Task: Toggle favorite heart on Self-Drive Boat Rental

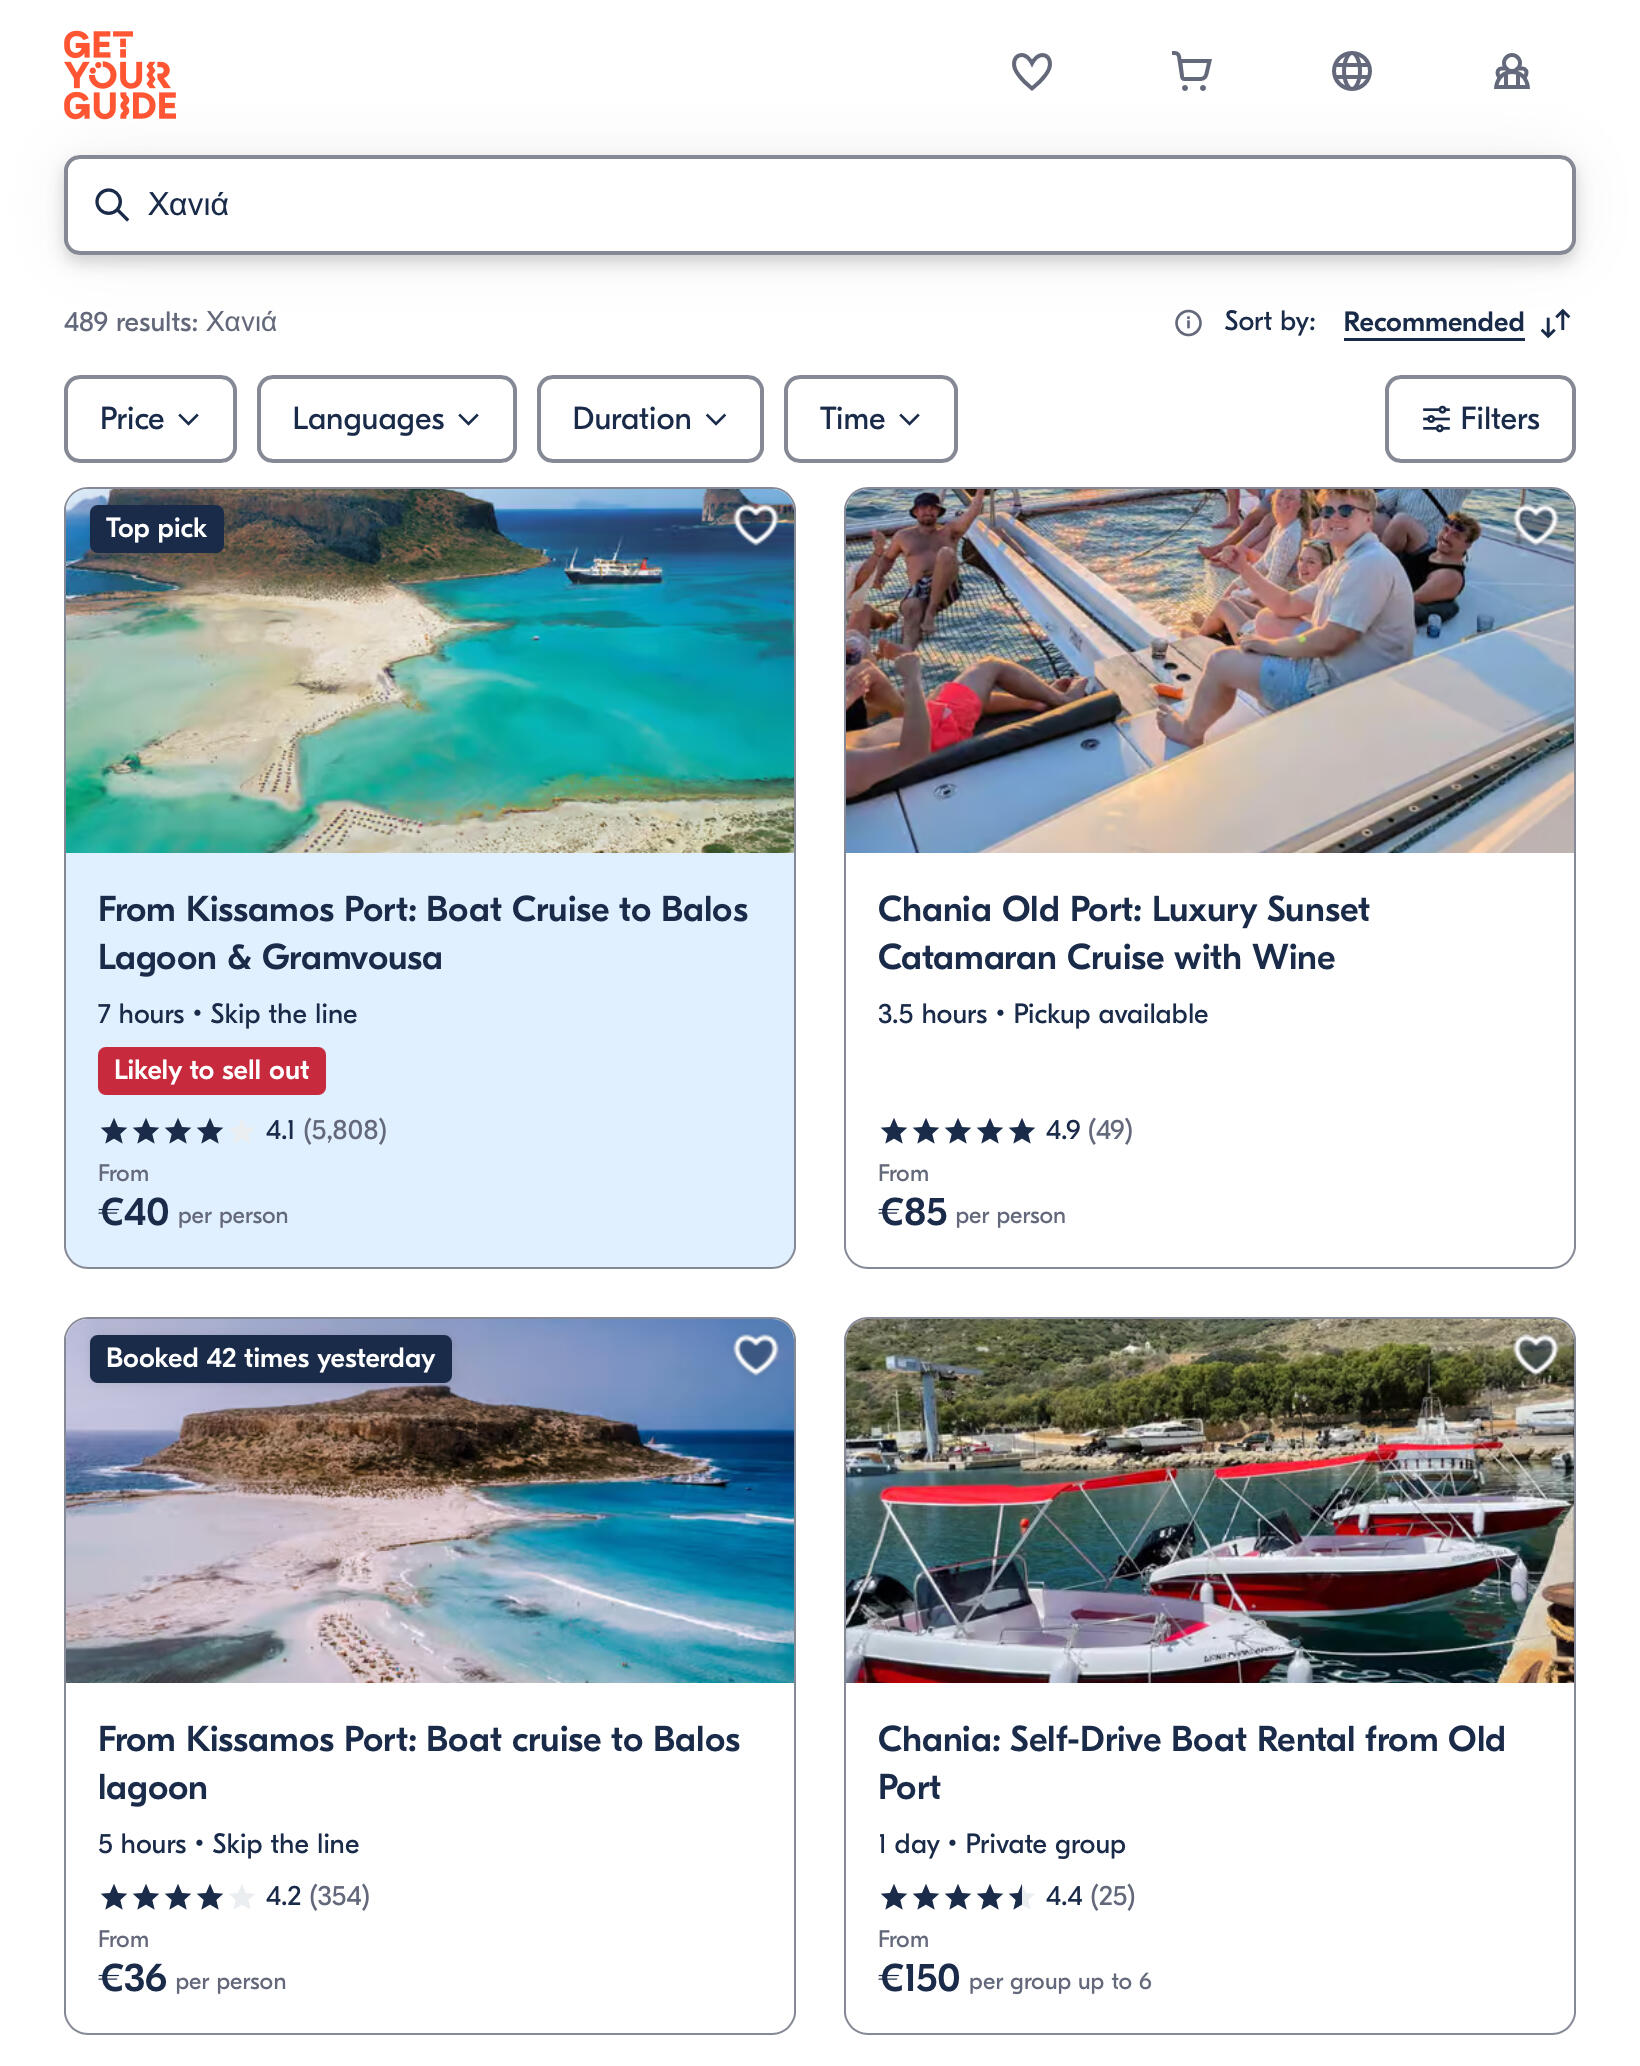Action: coord(1535,1355)
